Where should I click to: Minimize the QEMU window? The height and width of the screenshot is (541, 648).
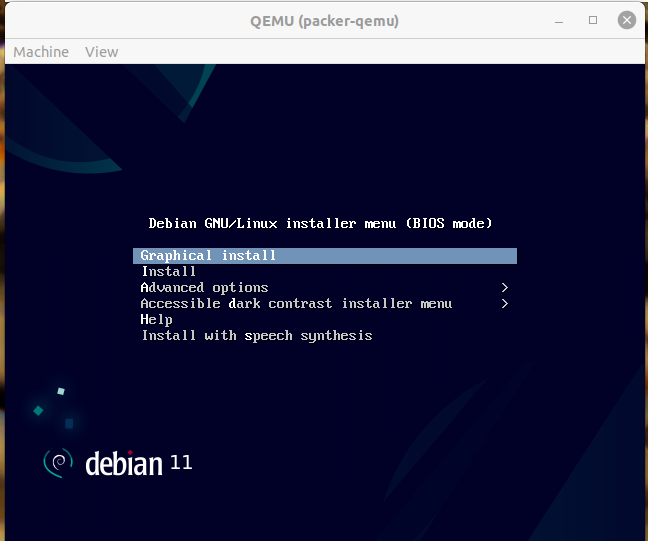pyautogui.click(x=560, y=20)
